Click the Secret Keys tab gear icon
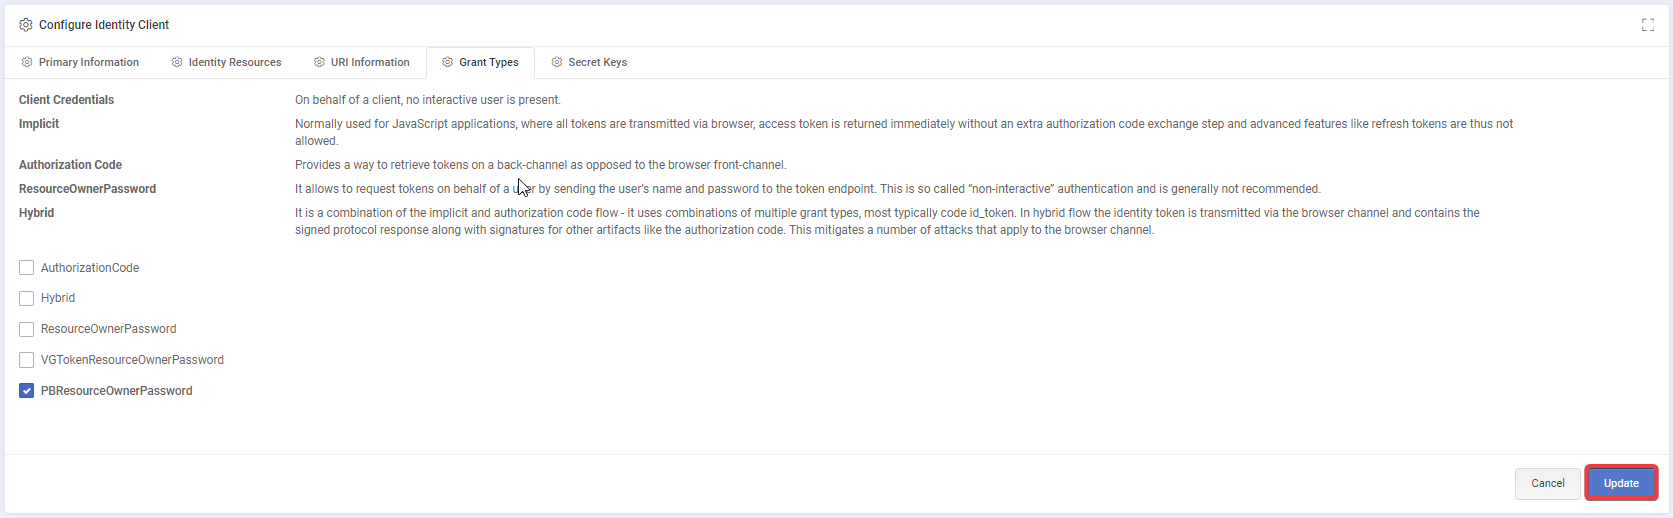The height and width of the screenshot is (518, 1673). pos(557,62)
